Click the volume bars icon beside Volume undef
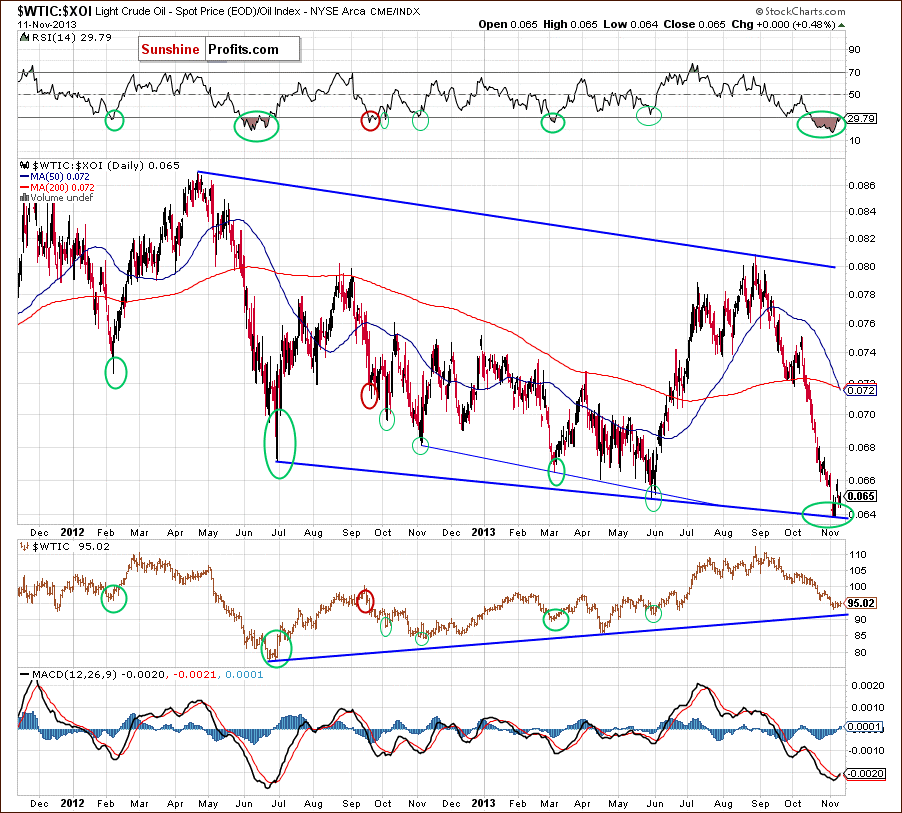902x813 pixels. click(x=25, y=197)
